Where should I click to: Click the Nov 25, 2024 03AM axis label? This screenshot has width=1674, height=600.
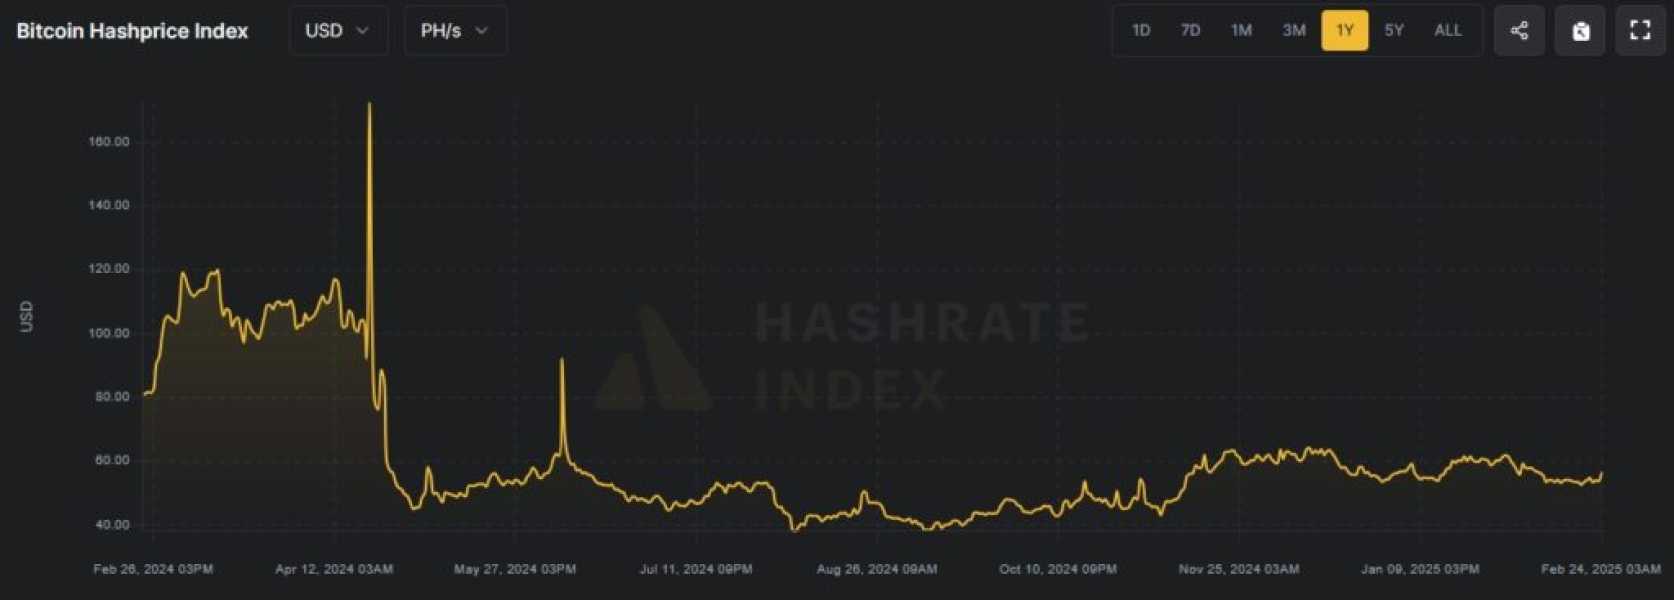1239,569
